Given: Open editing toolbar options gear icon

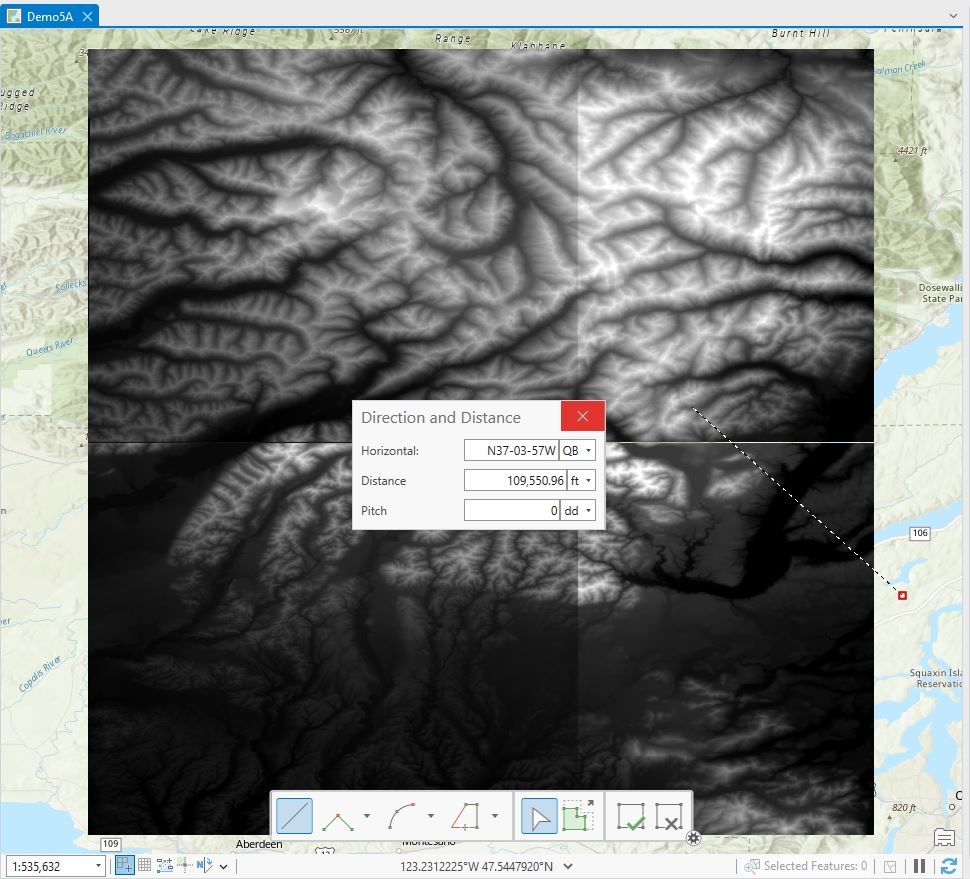Looking at the screenshot, I should (693, 838).
